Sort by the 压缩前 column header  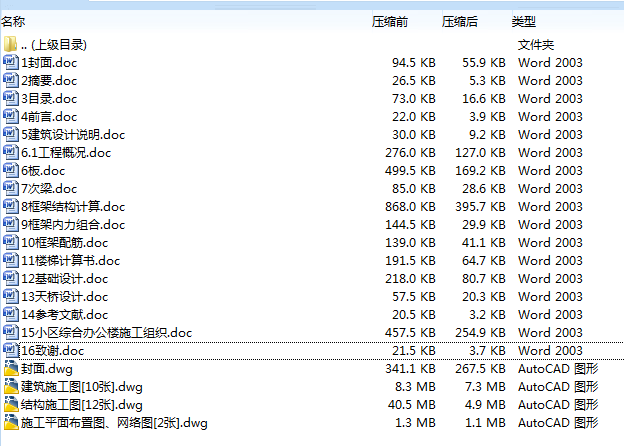click(390, 21)
